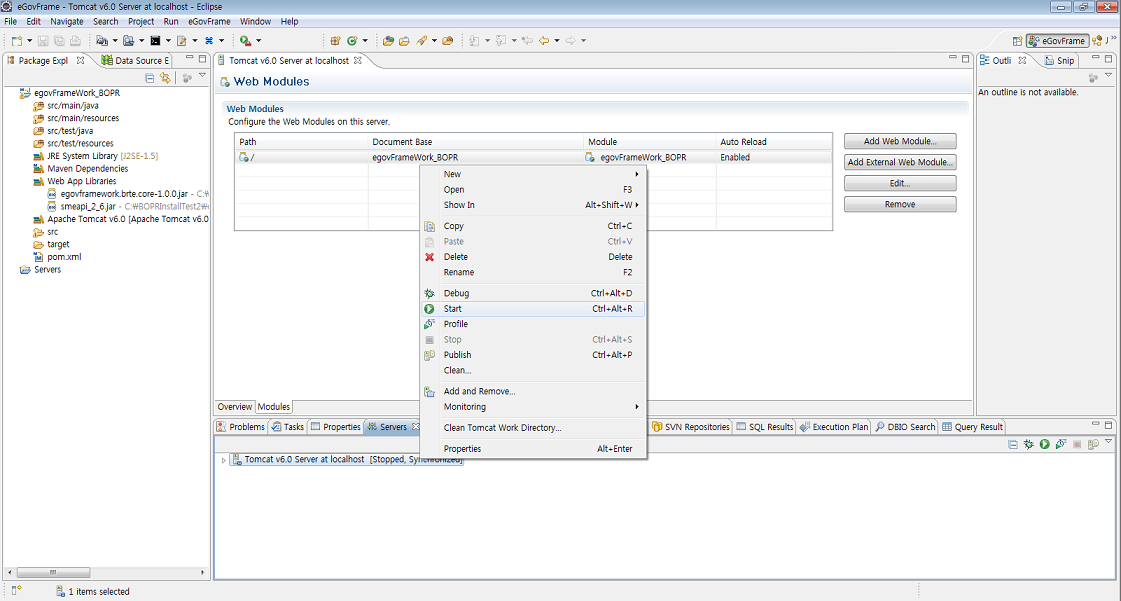The image size is (1121, 601).
Task: Choose Start from the context menu
Action: click(453, 309)
